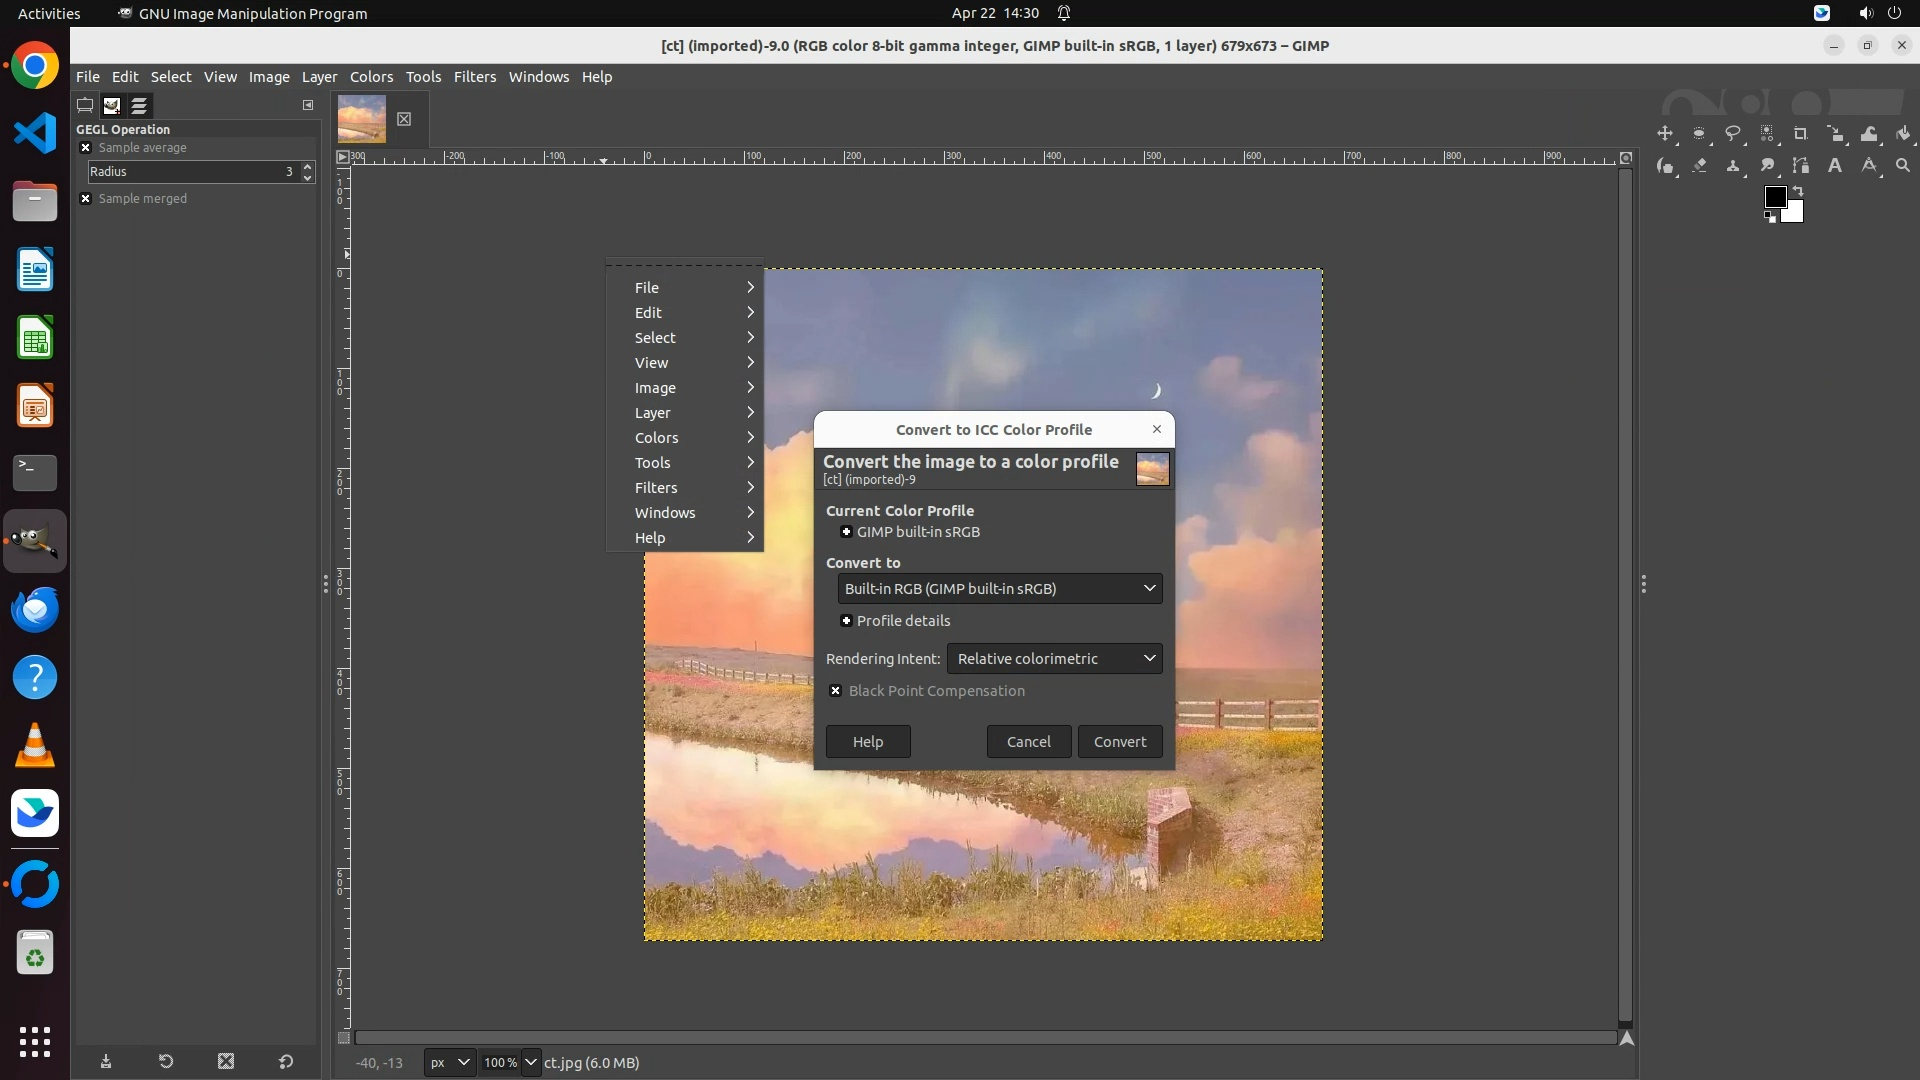Click the ct.jpg image tab thumbnail
The image size is (1920, 1080).
[x=362, y=119]
